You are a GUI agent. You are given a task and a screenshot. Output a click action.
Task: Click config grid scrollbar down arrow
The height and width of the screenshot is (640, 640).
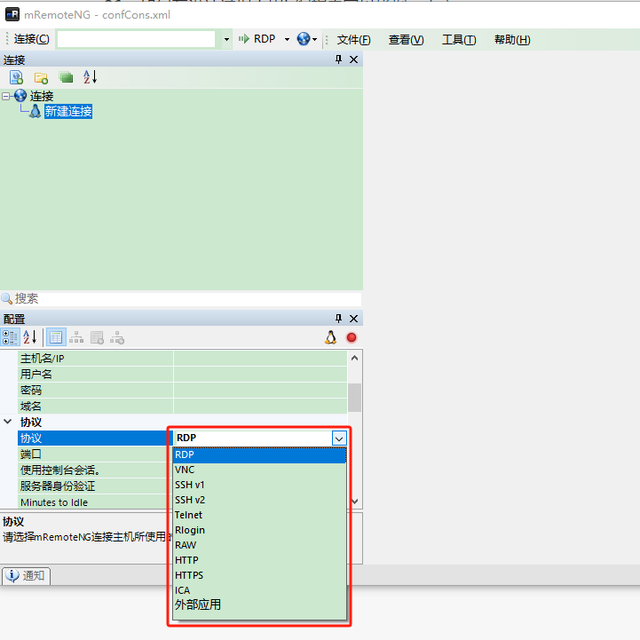[355, 501]
